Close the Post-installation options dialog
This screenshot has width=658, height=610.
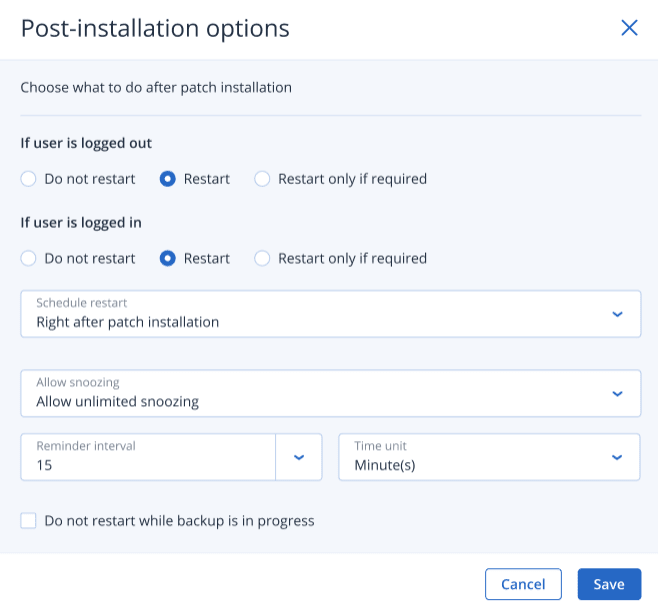(629, 28)
